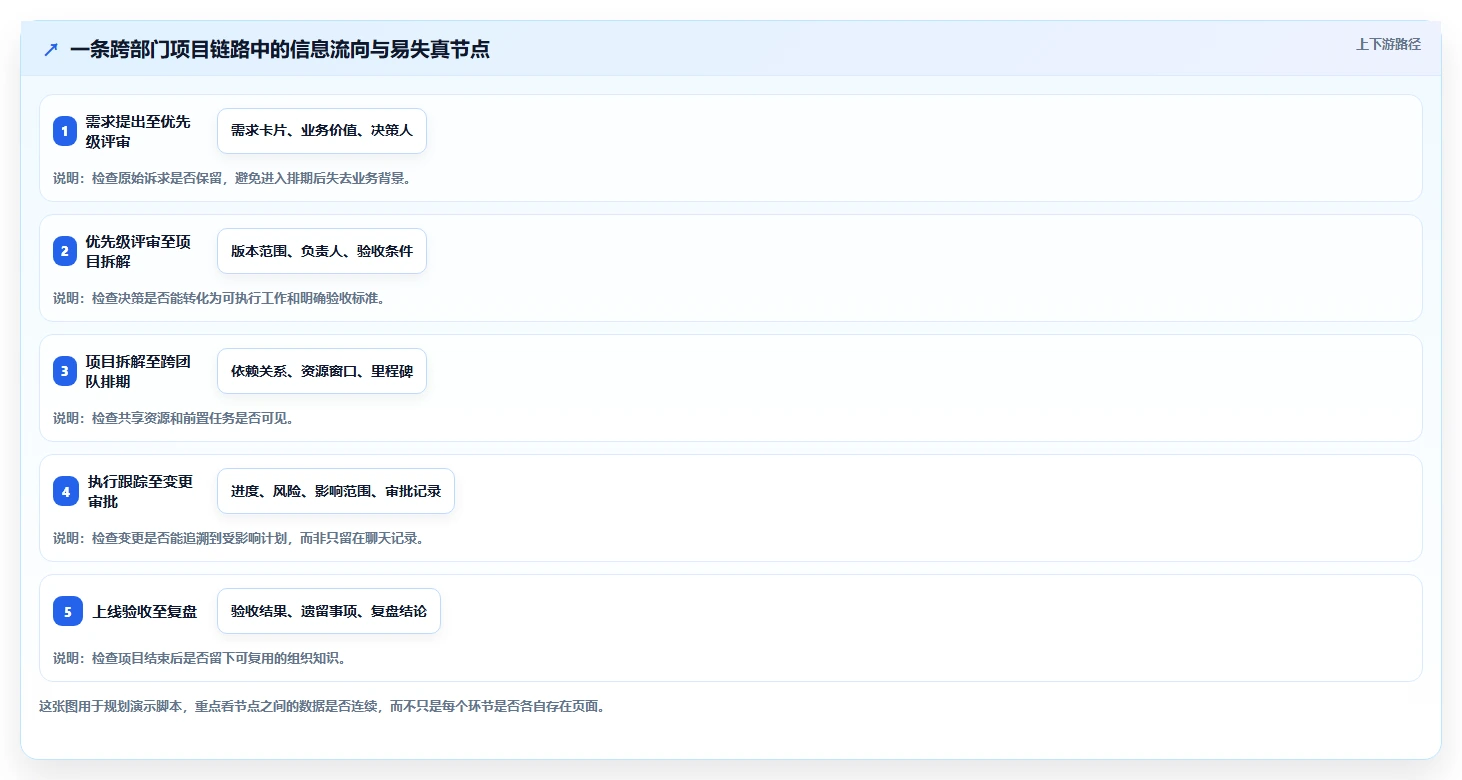
Task: Click the step 1 number badge
Action: click(x=65, y=131)
